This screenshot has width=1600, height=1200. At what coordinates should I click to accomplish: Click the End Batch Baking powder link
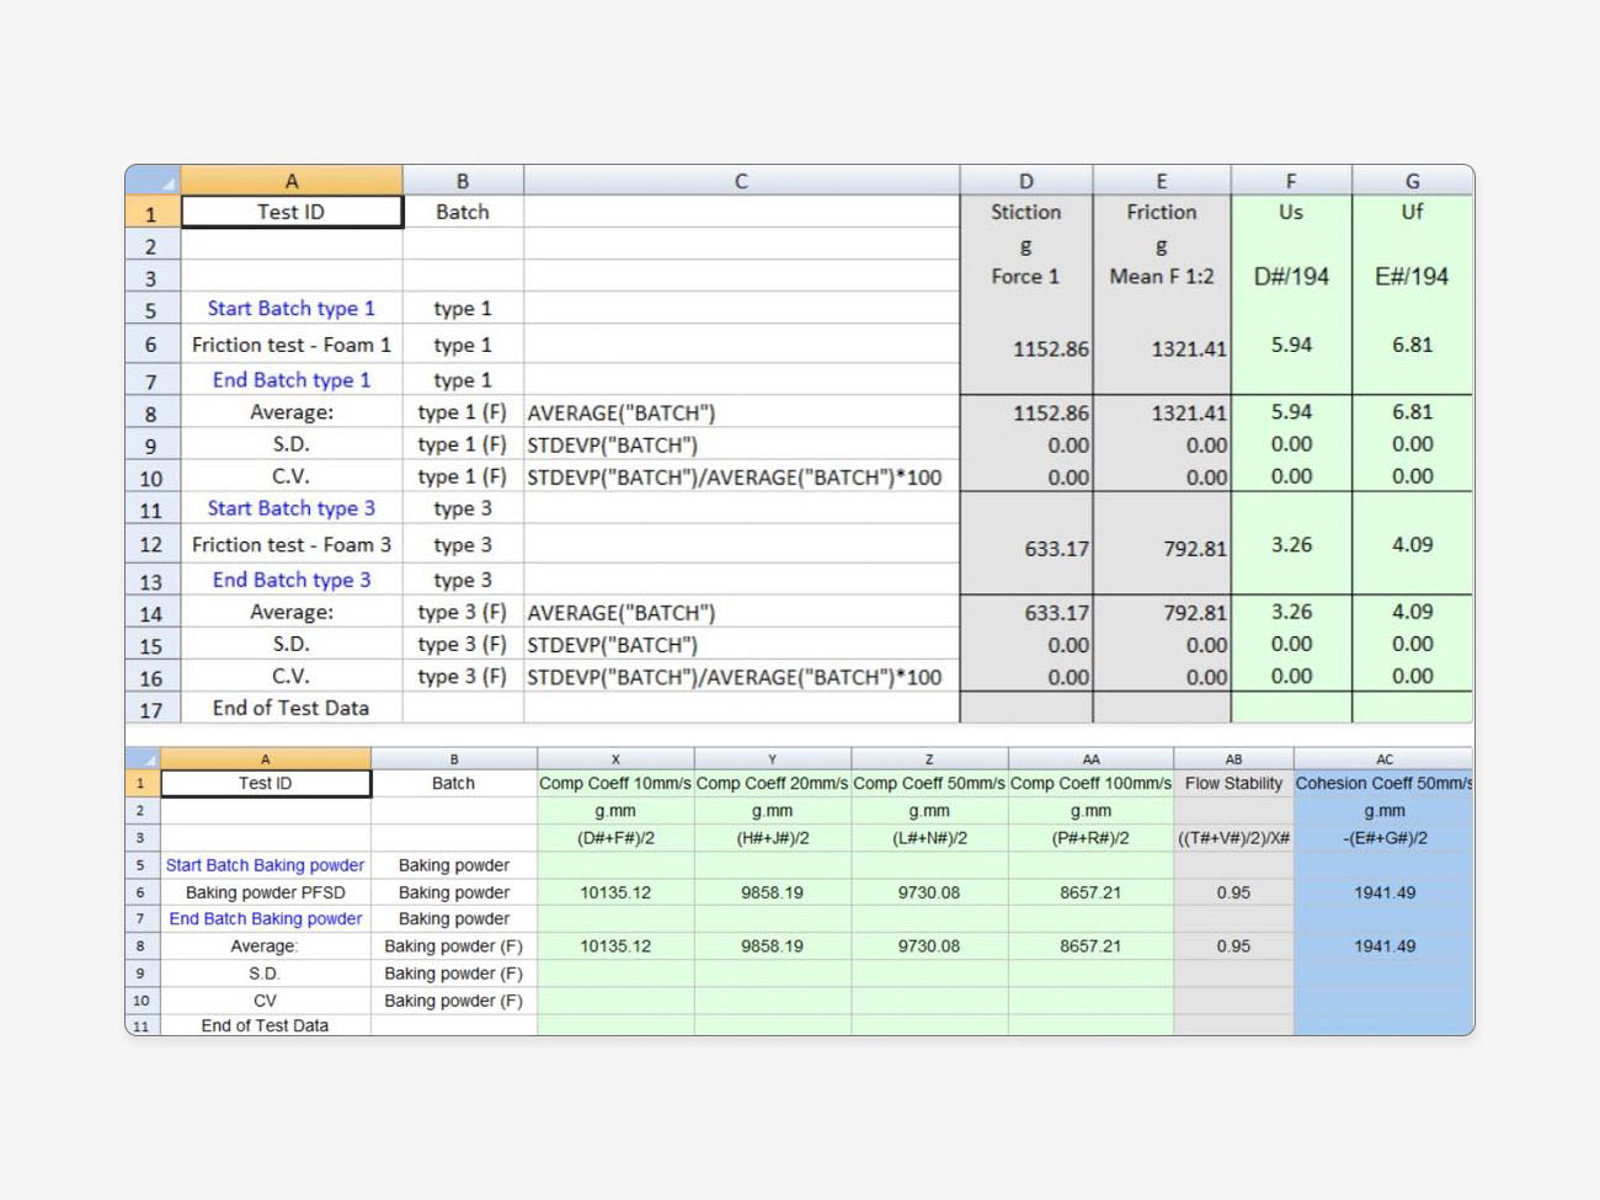point(264,919)
